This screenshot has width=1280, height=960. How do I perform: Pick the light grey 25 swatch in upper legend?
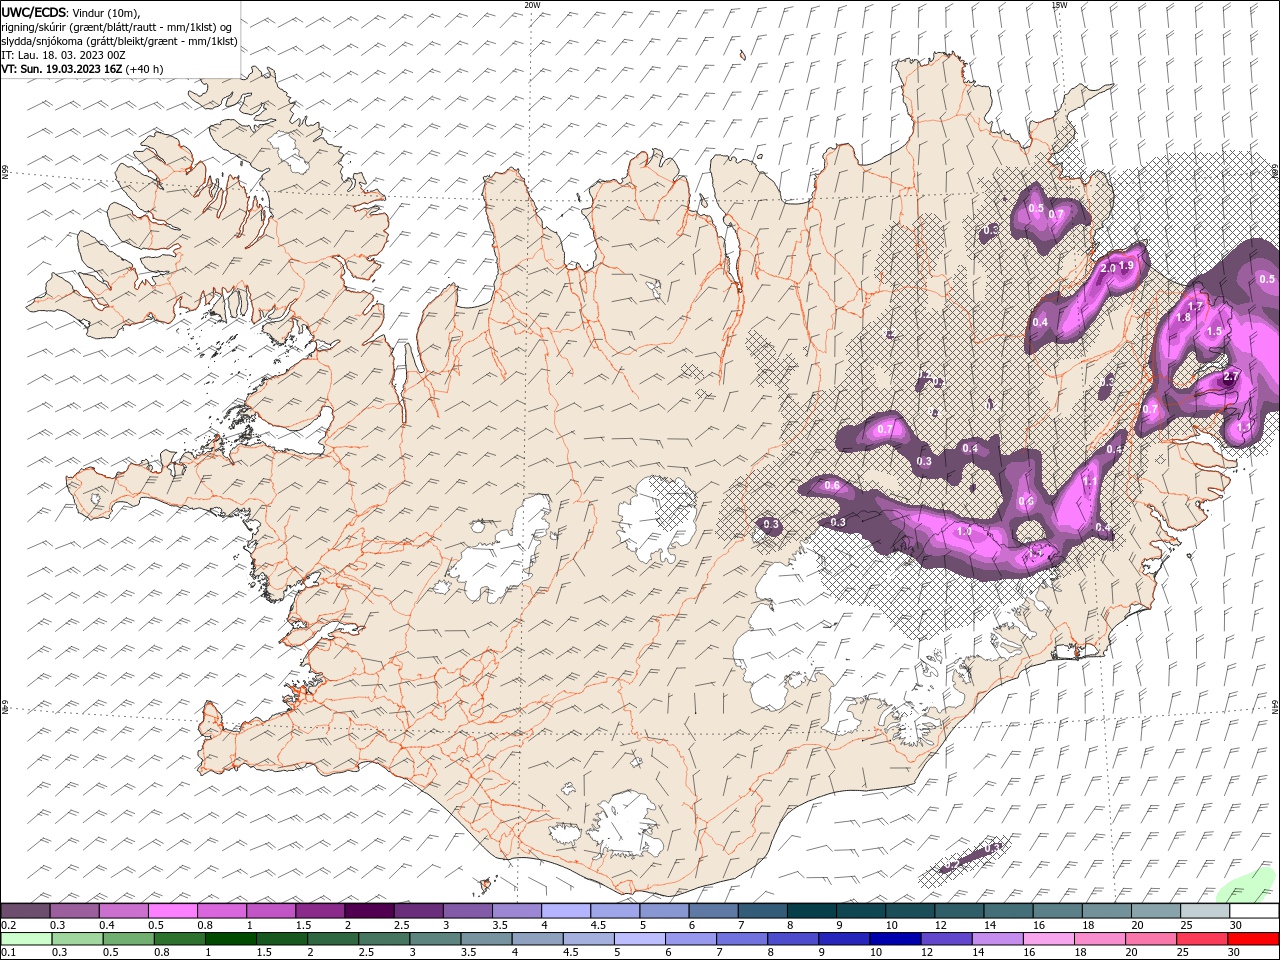pyautogui.click(x=1205, y=911)
